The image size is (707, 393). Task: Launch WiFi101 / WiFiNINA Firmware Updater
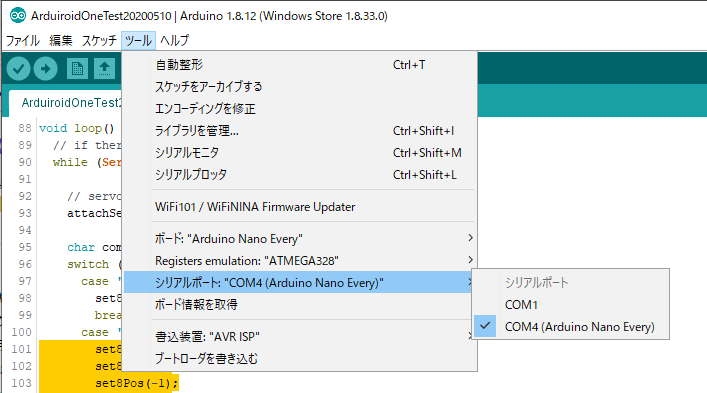point(299,207)
